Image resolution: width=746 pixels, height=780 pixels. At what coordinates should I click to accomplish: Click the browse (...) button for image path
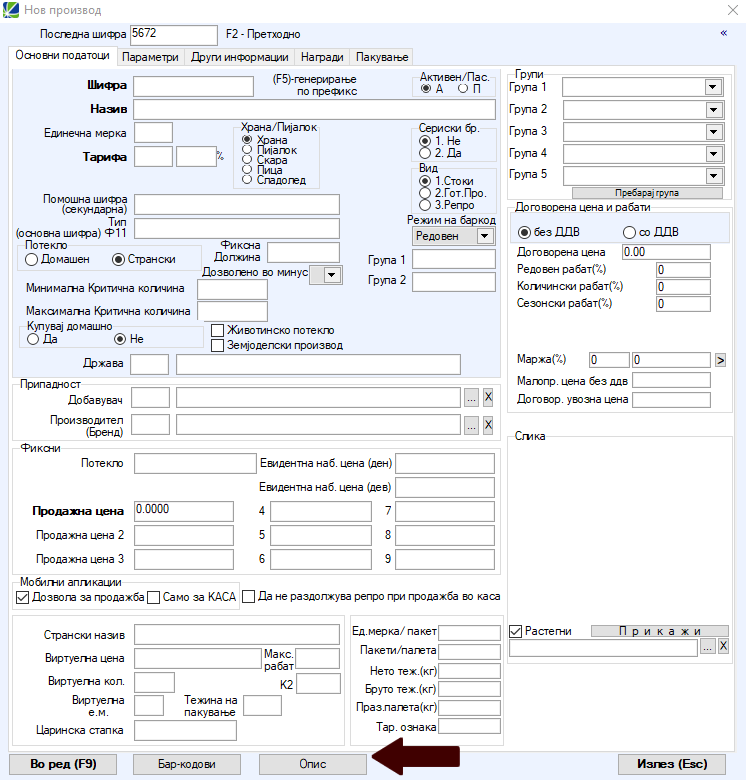coord(707,647)
